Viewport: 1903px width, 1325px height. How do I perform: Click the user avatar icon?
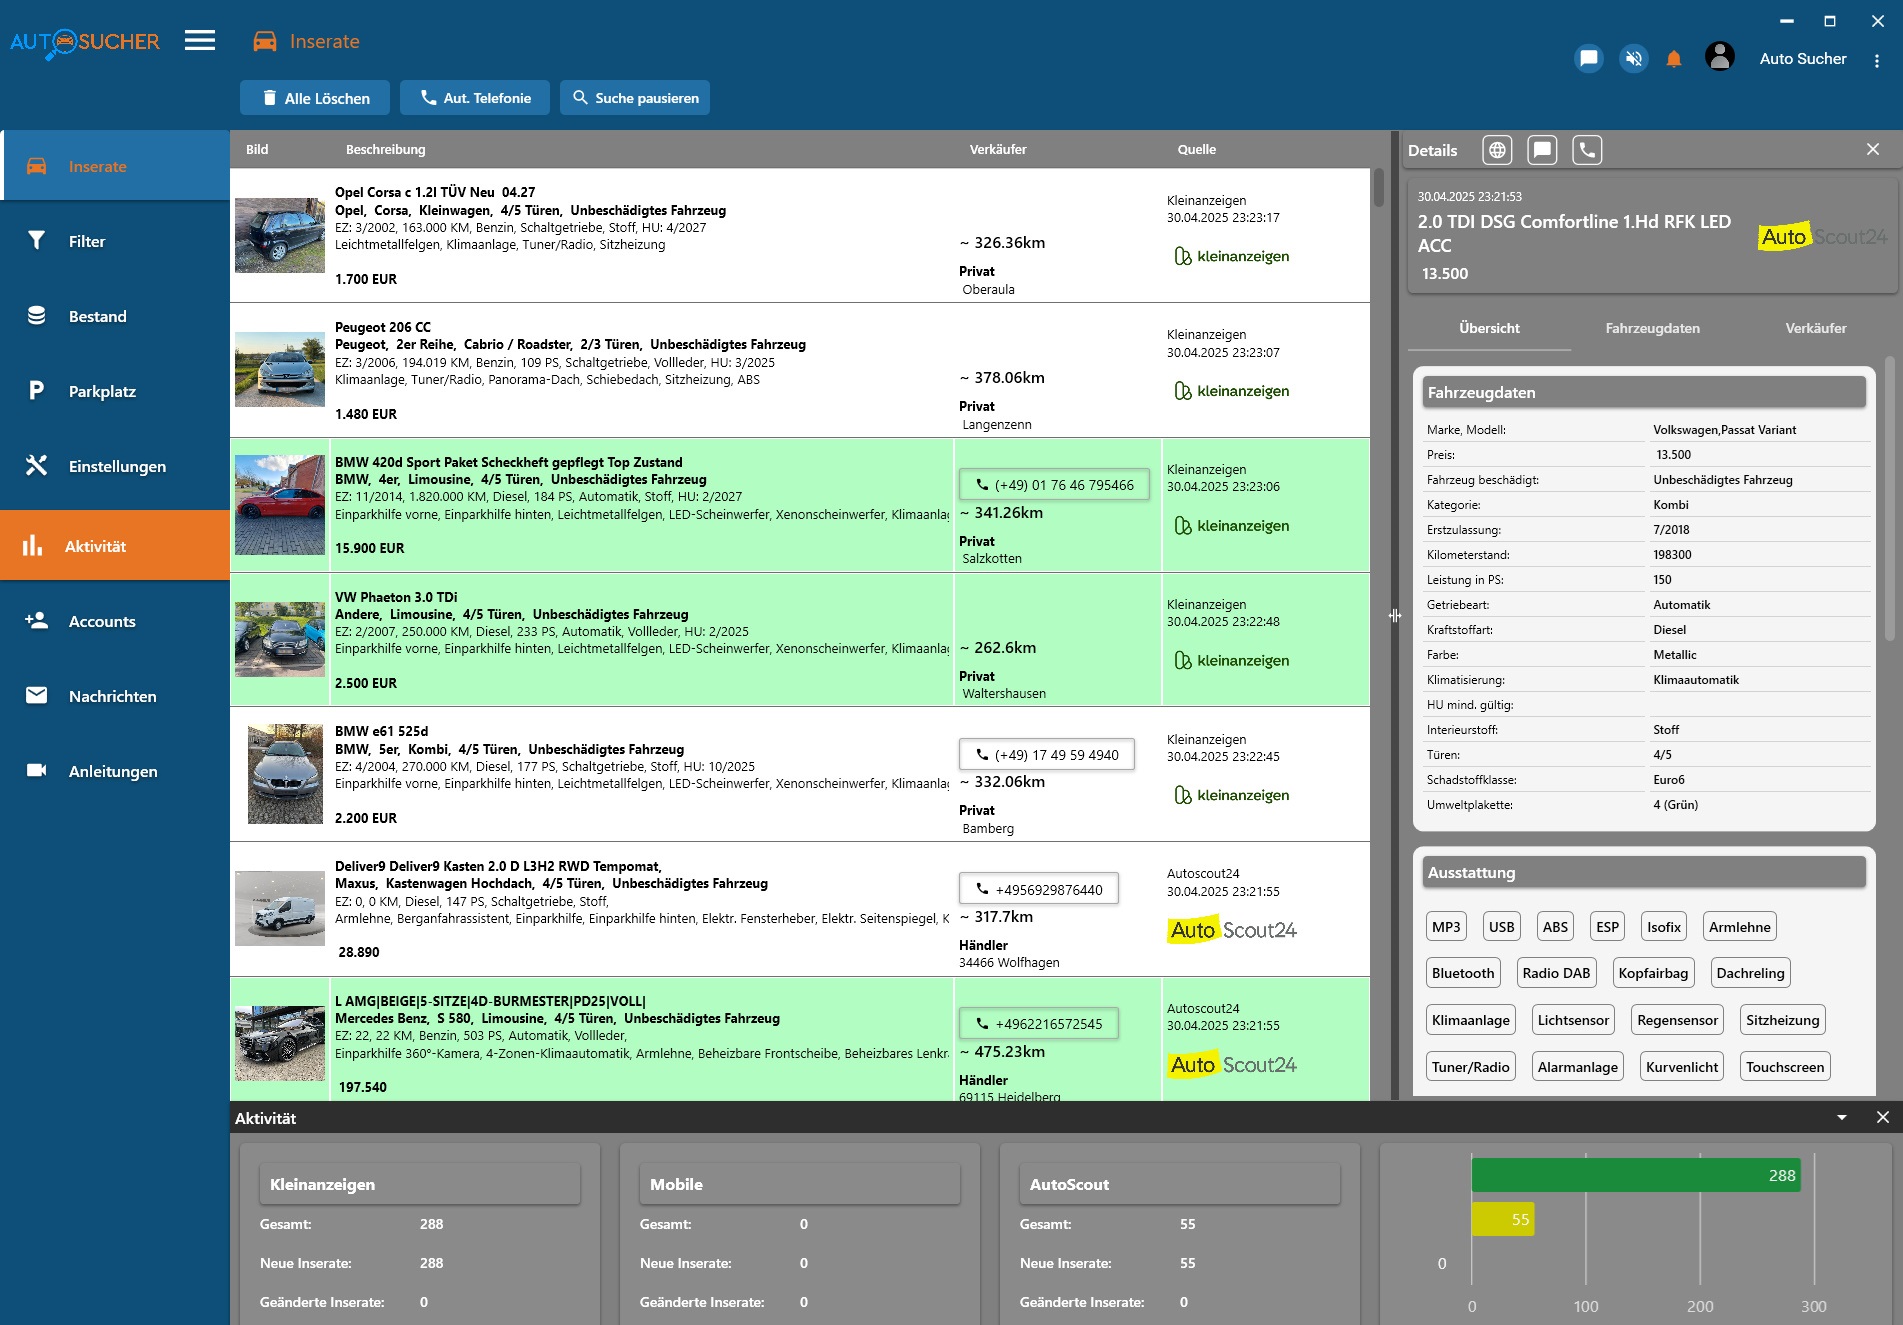click(1719, 57)
